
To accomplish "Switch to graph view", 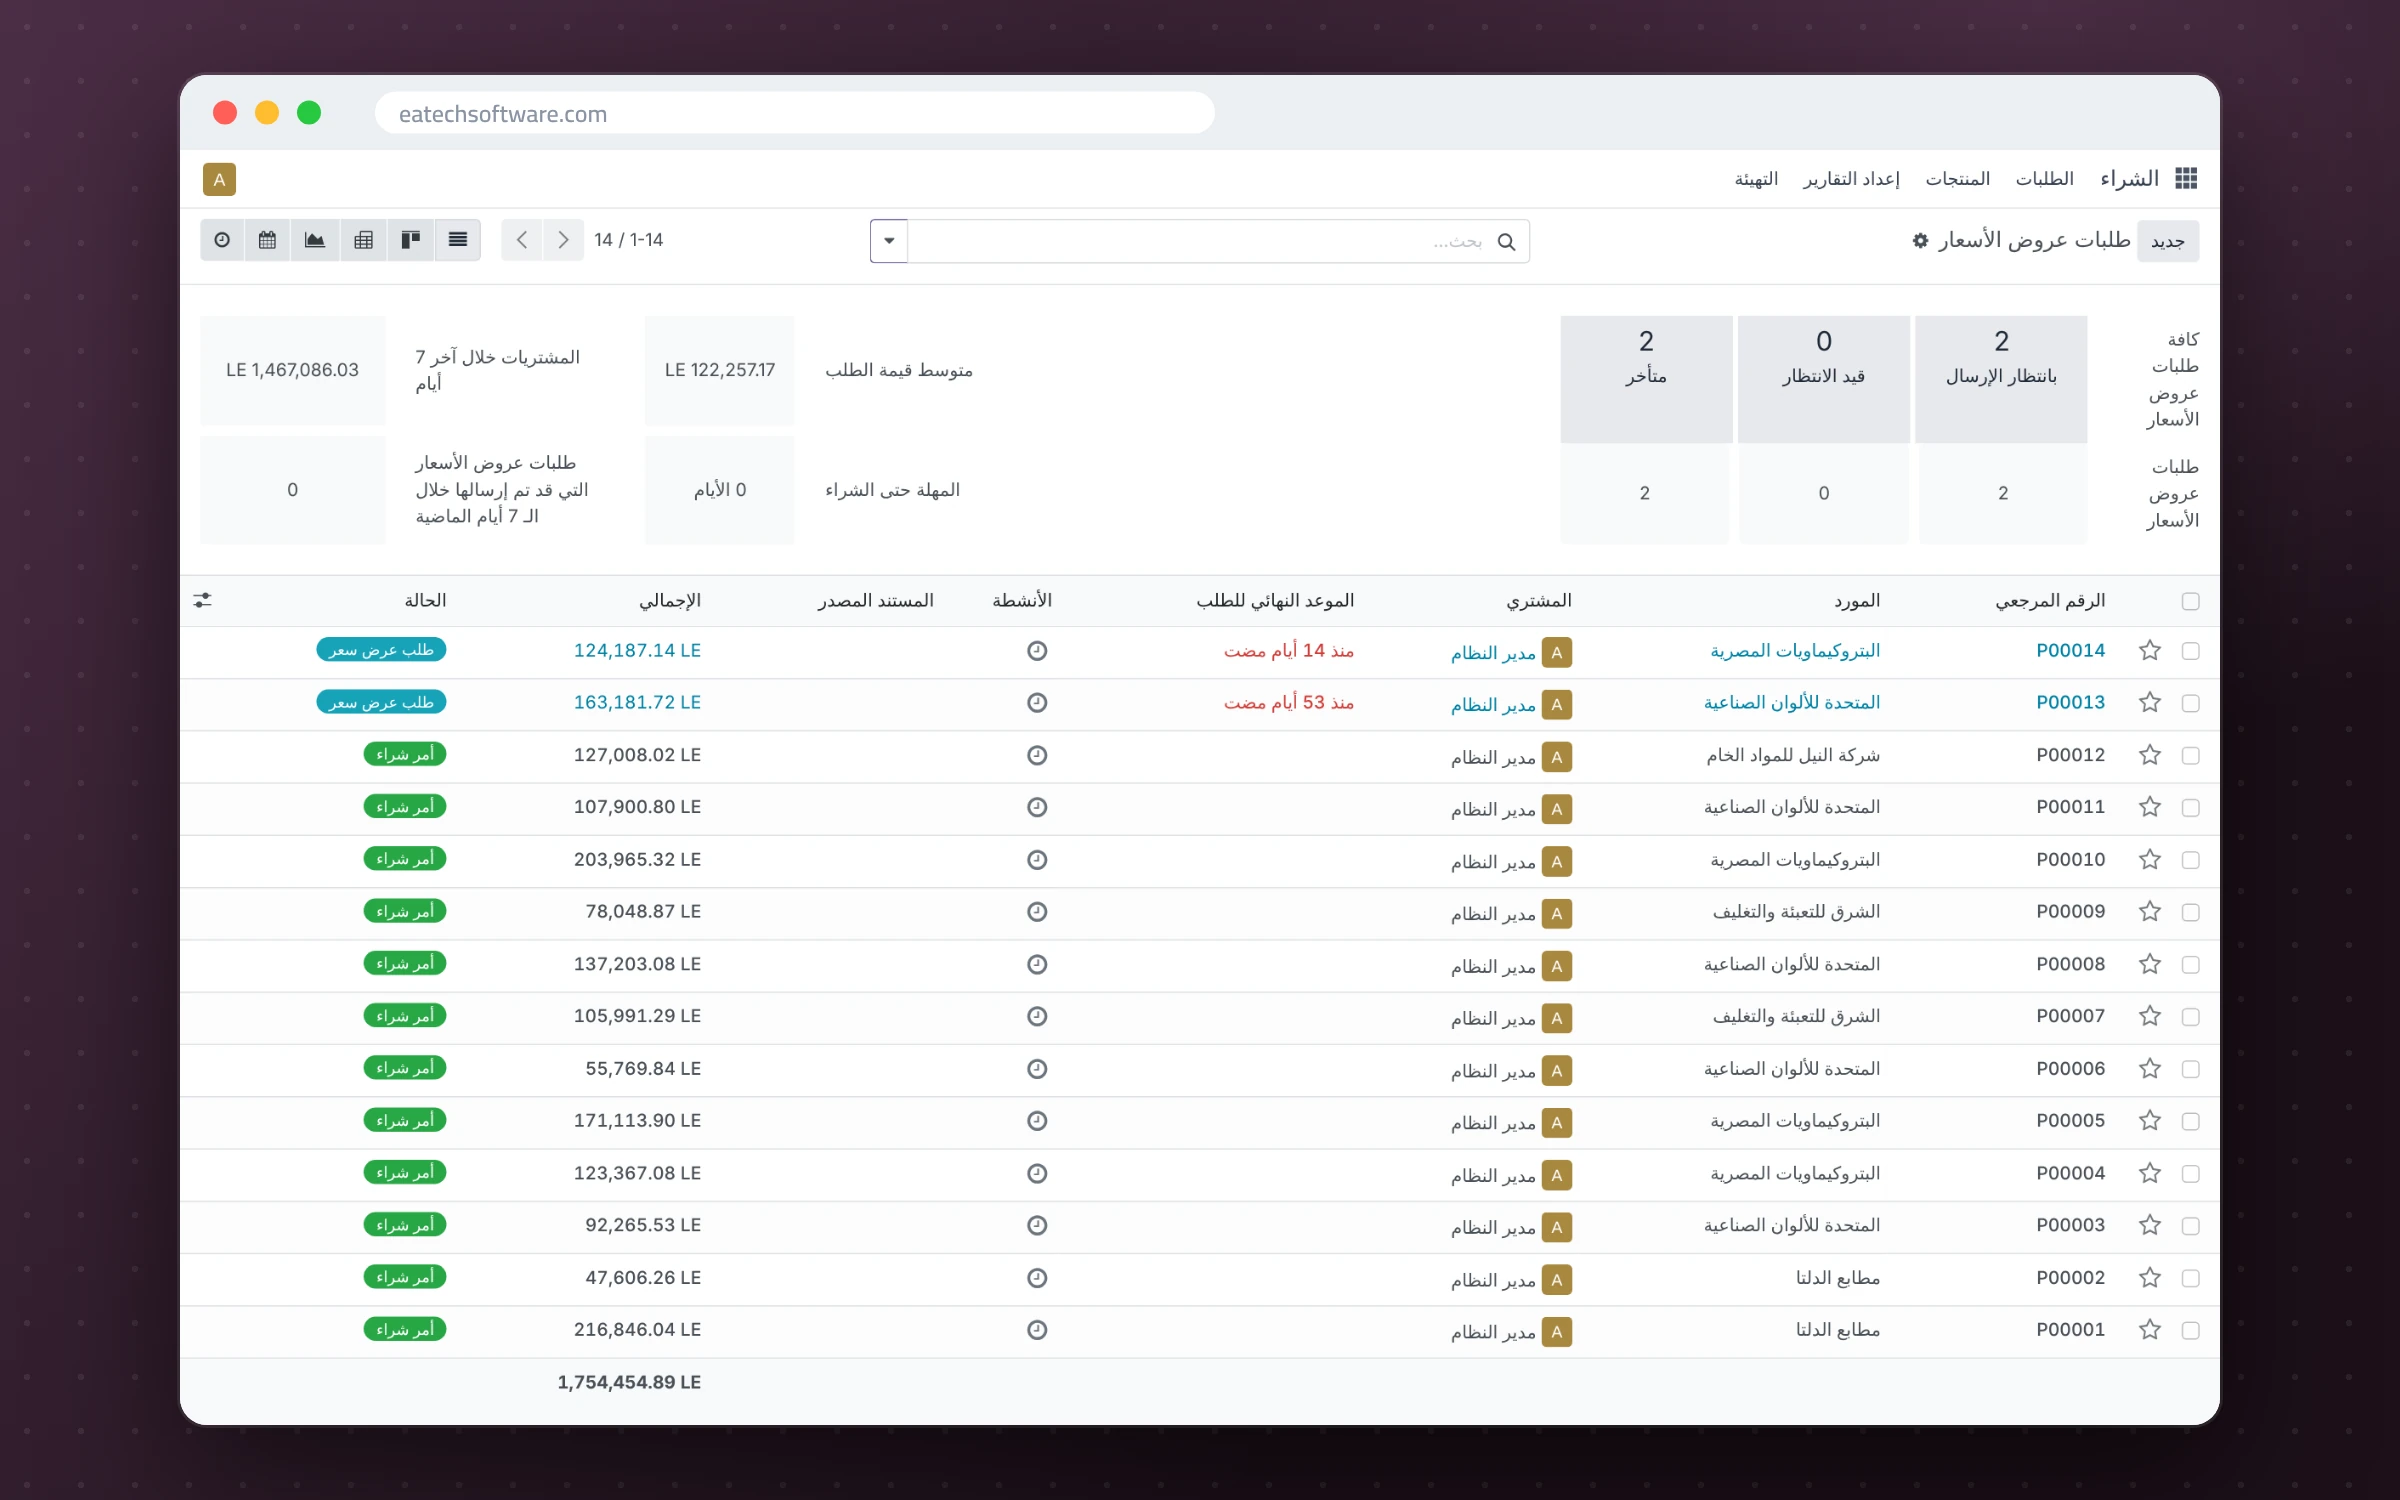I will [x=315, y=240].
